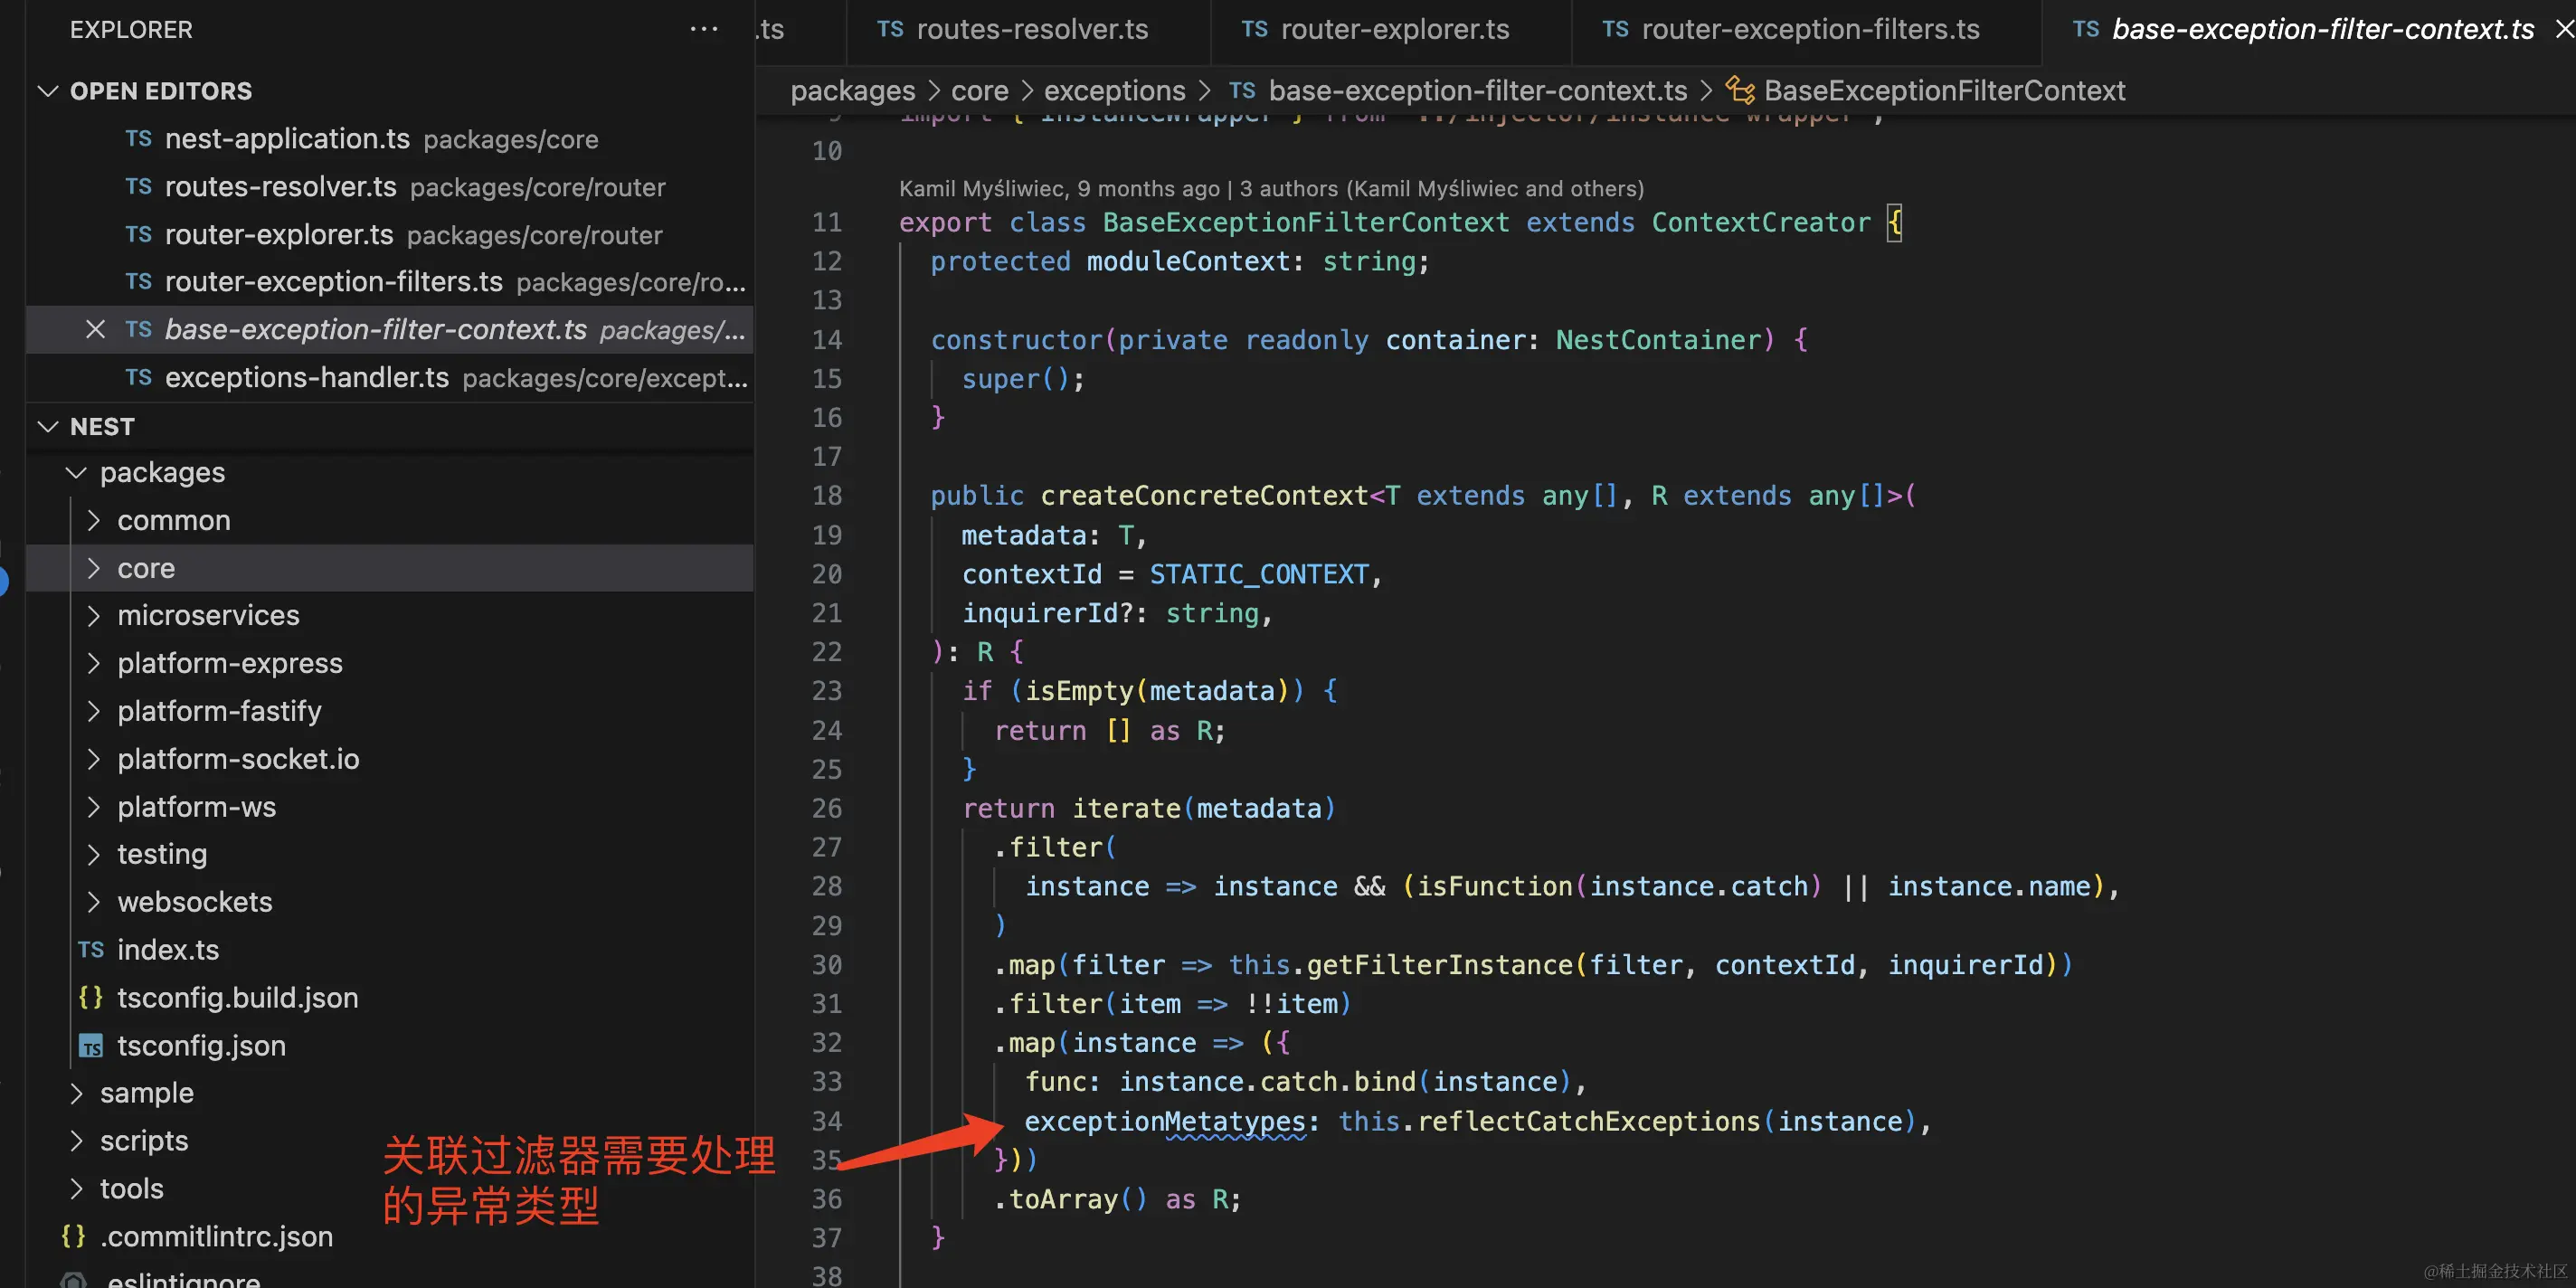Open tsconfig.build.json file
The width and height of the screenshot is (2576, 1288).
(x=238, y=998)
